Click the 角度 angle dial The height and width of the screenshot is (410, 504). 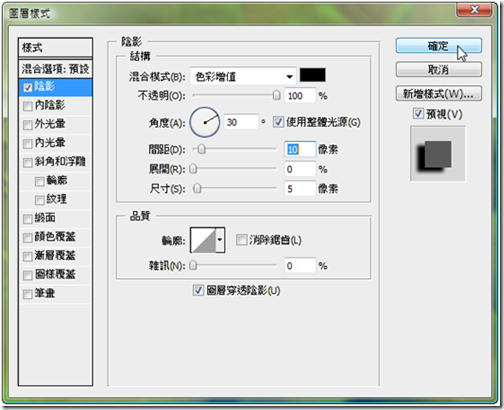point(205,122)
